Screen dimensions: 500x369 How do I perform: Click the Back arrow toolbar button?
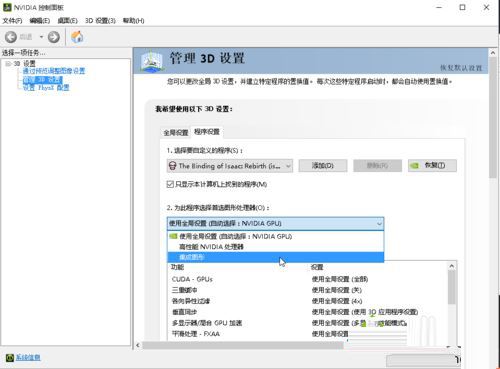tap(11, 37)
